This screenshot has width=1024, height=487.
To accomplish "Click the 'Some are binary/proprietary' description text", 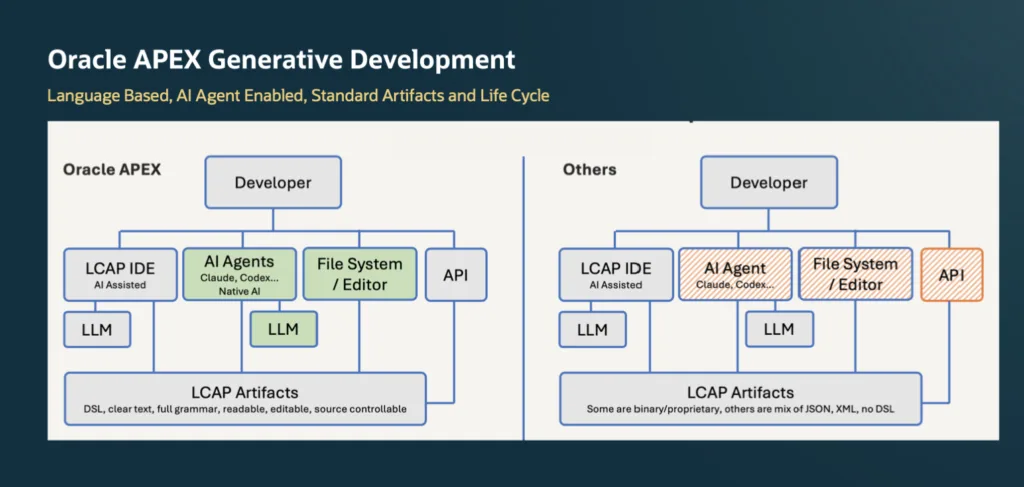I will point(741,409).
